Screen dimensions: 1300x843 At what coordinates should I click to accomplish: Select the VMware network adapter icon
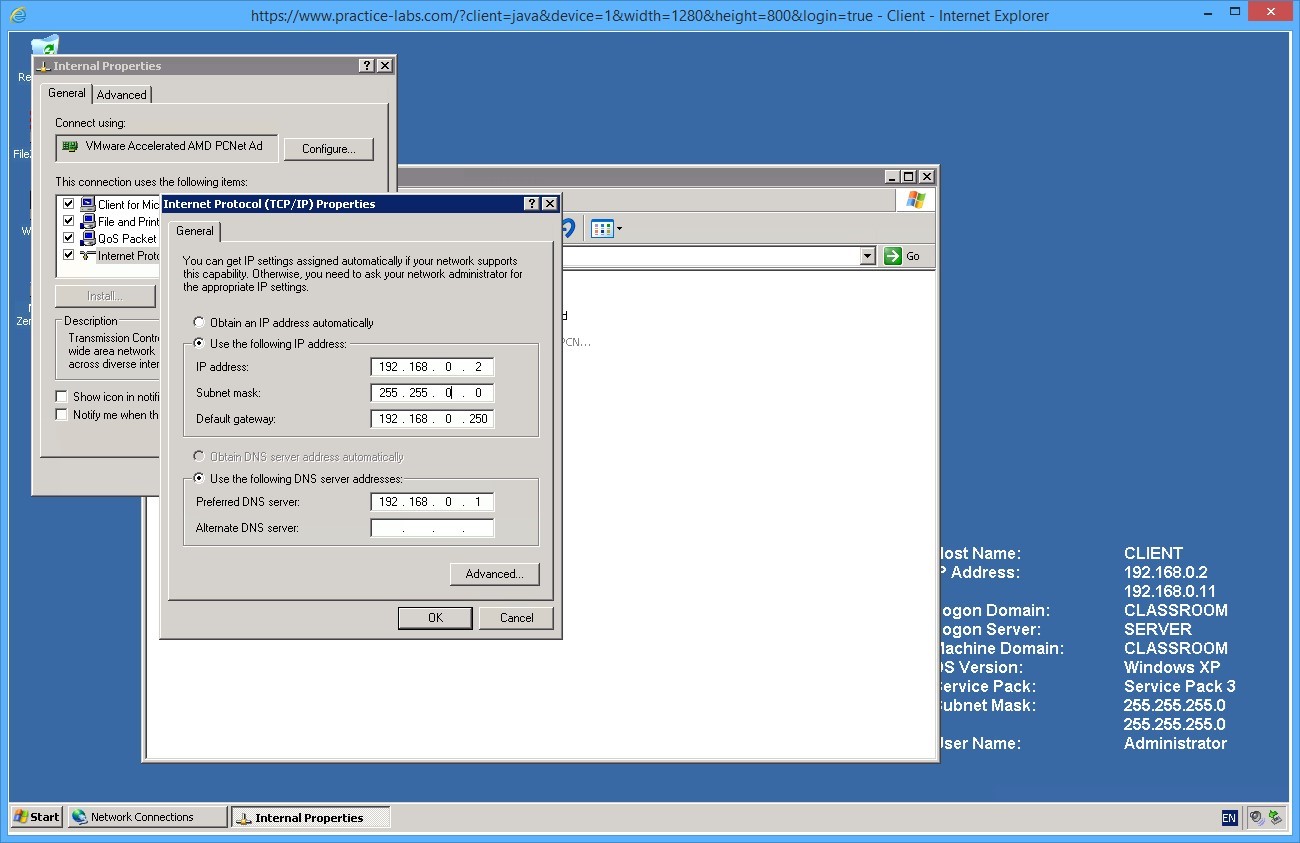(x=71, y=147)
